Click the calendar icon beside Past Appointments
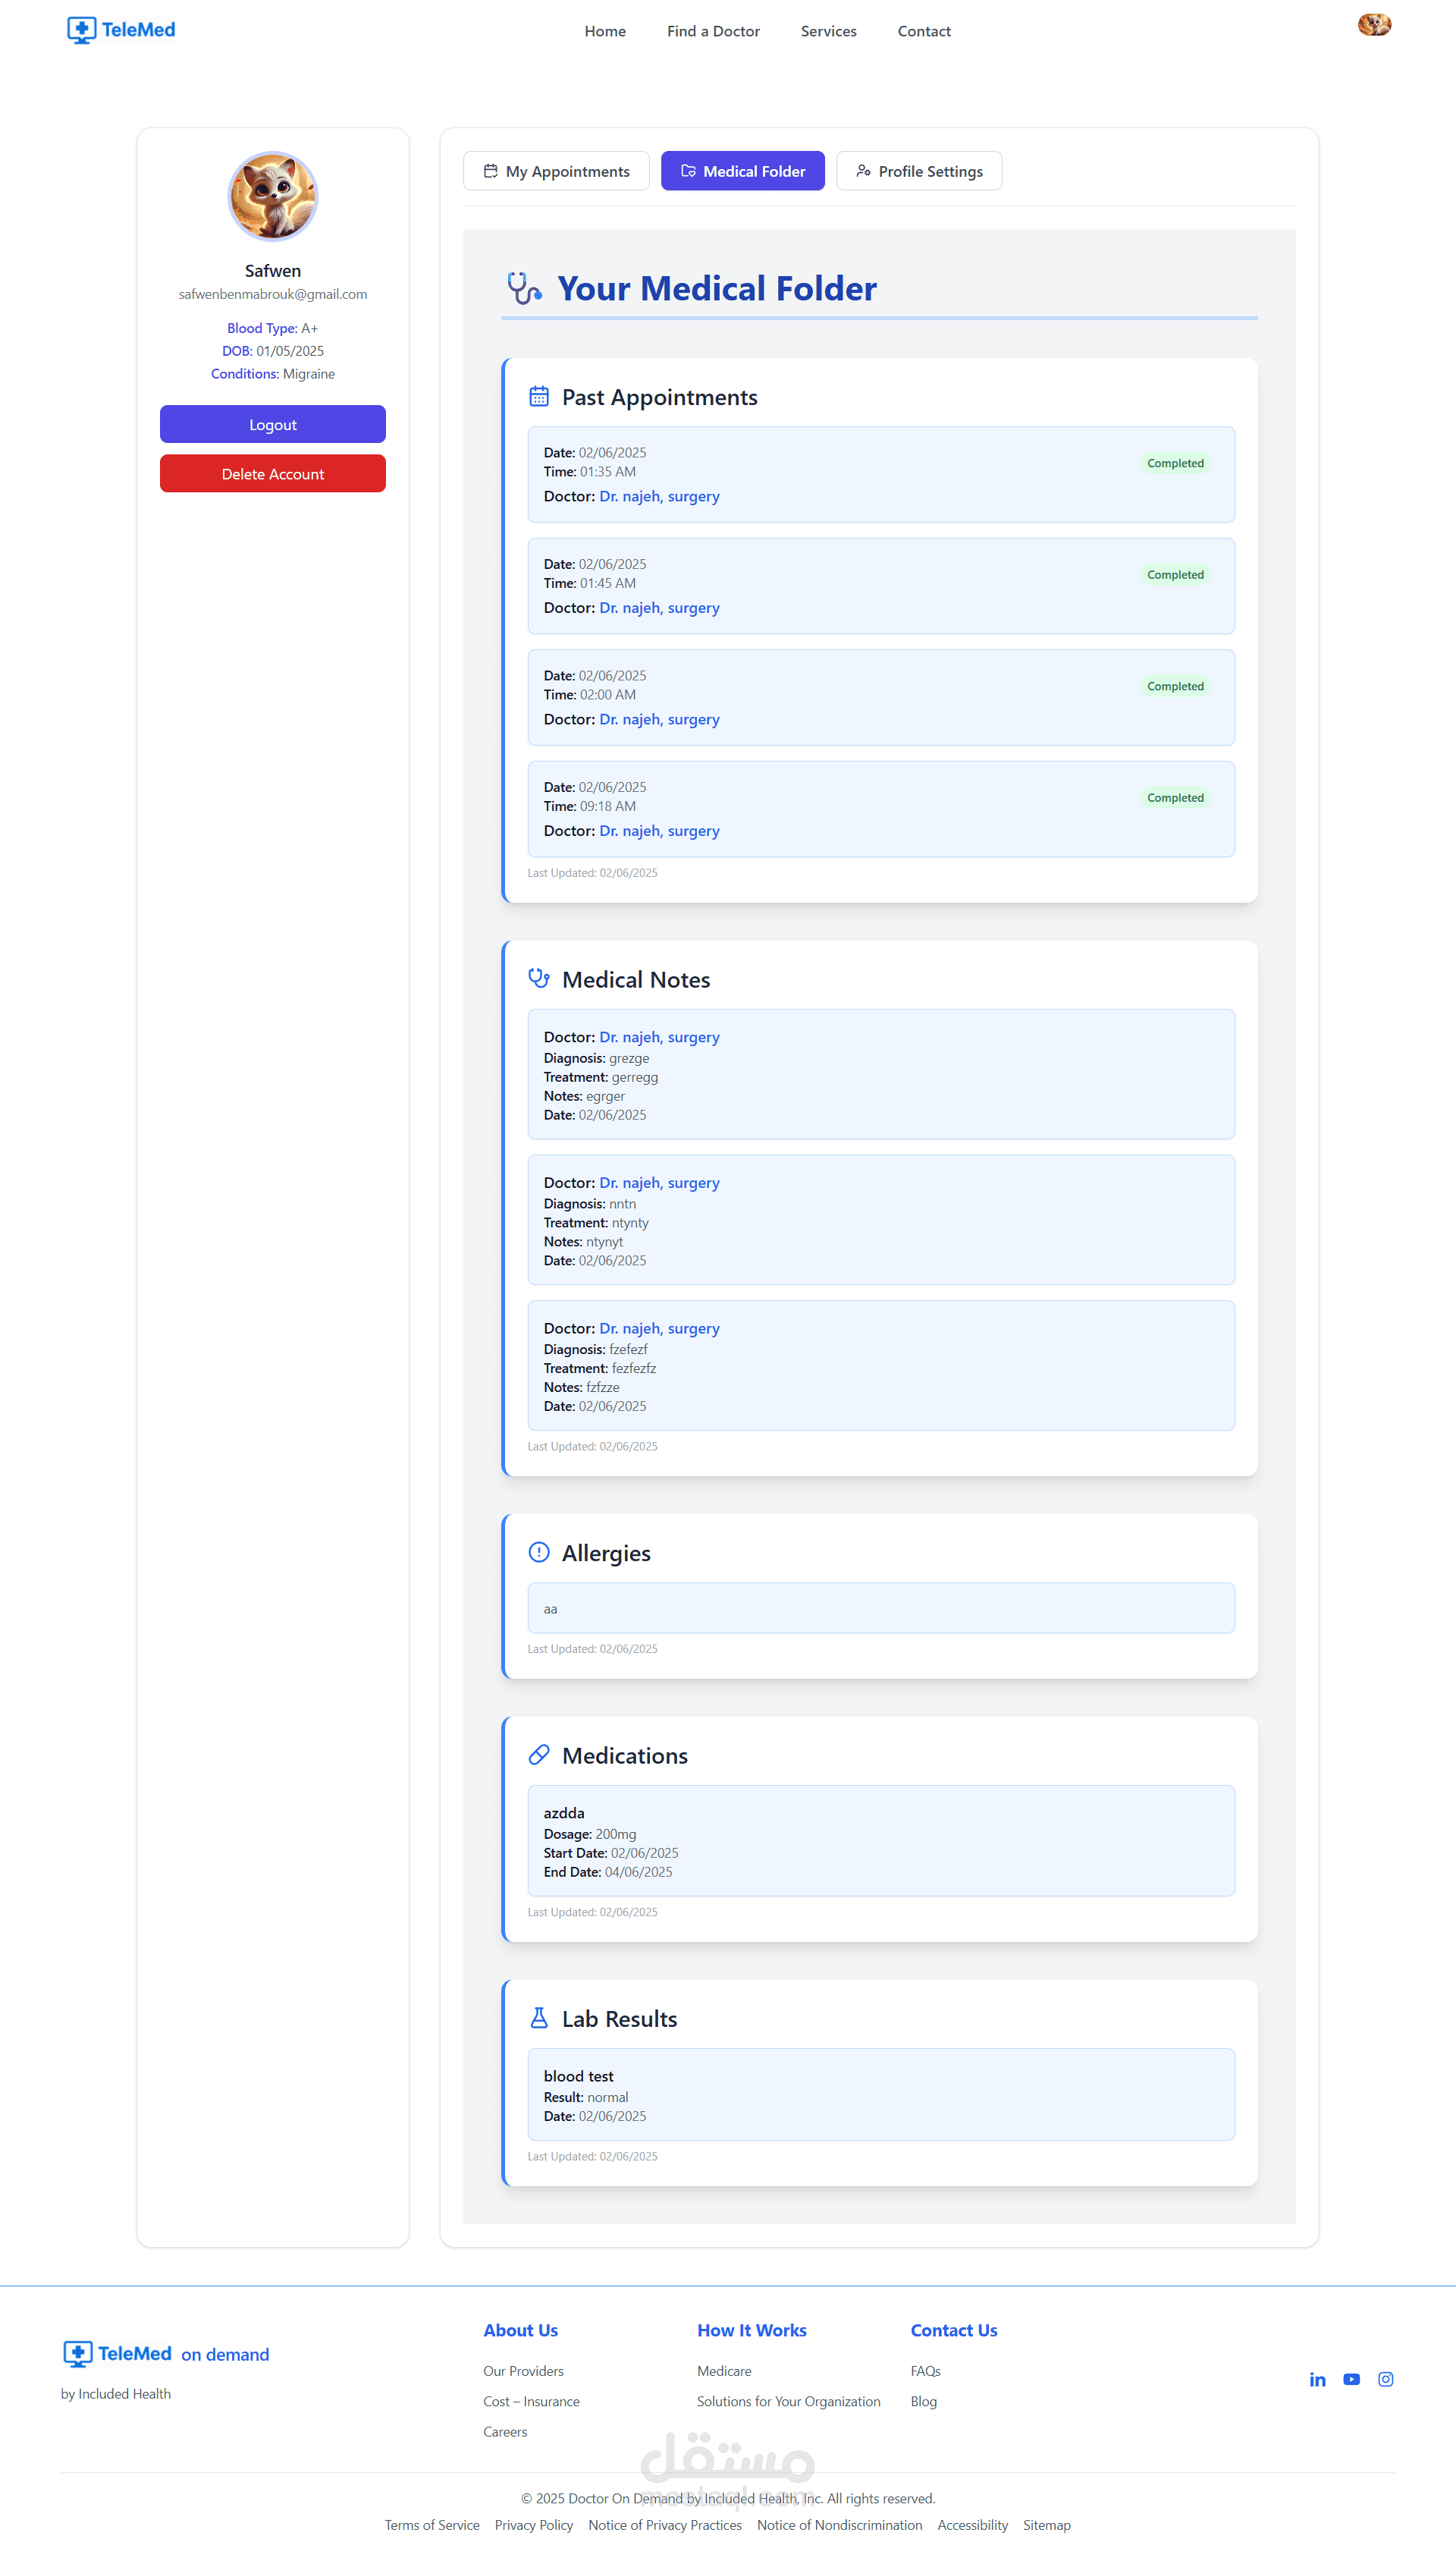Viewport: 1456px width, 2564px height. click(x=539, y=397)
